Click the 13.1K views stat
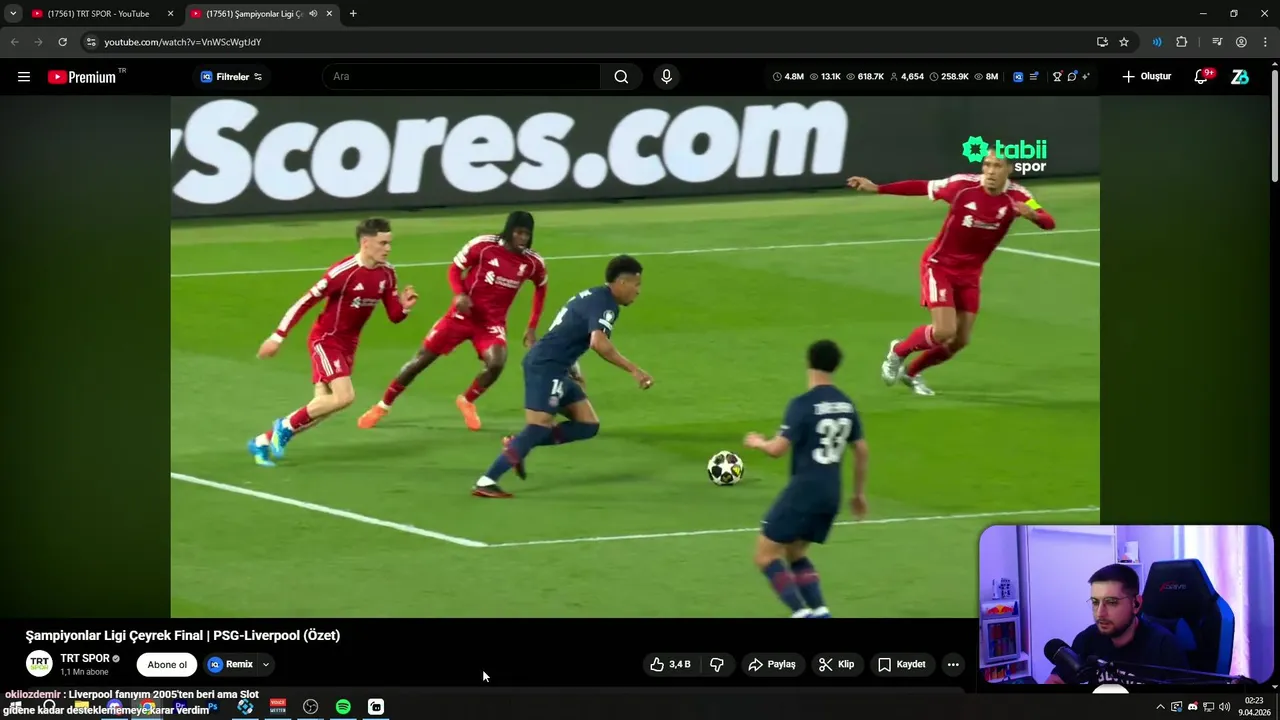The image size is (1280, 720). pos(825,76)
